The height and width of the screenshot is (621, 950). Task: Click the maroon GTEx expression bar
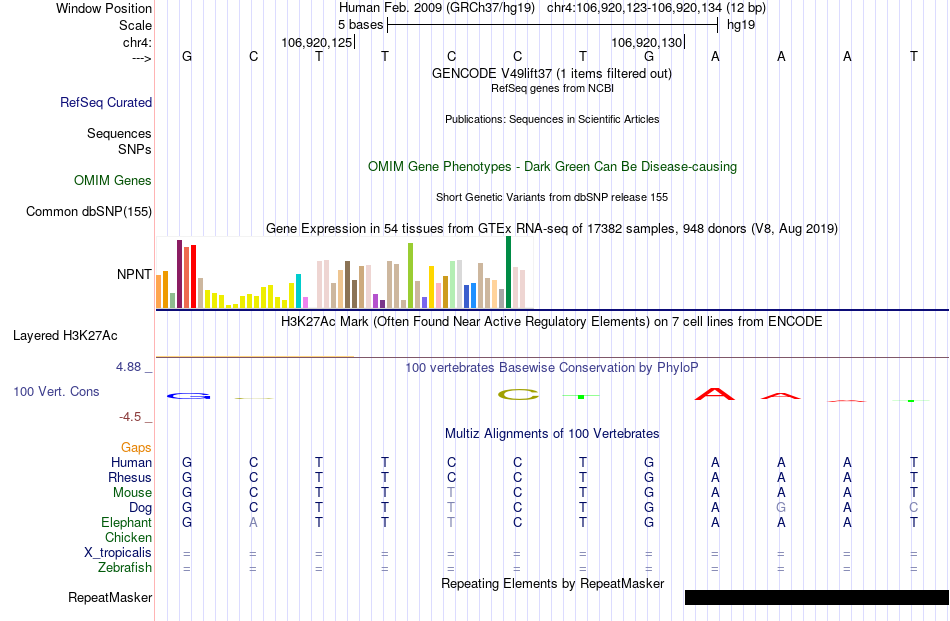(179, 274)
